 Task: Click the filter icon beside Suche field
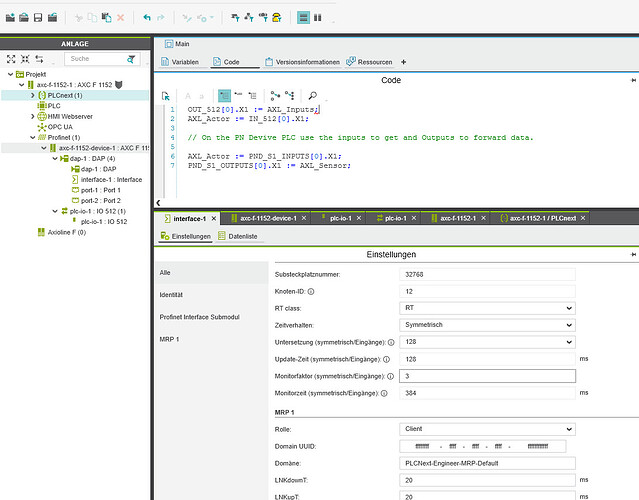[x=131, y=58]
